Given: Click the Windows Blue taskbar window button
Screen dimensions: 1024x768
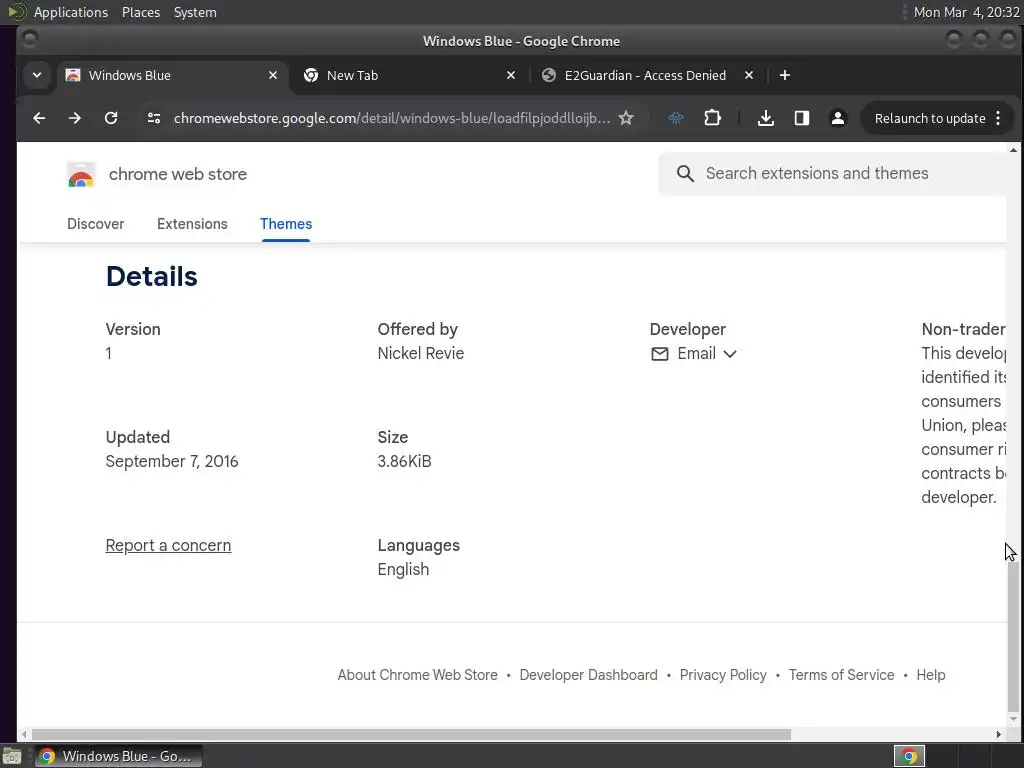Looking at the screenshot, I should click(x=118, y=756).
